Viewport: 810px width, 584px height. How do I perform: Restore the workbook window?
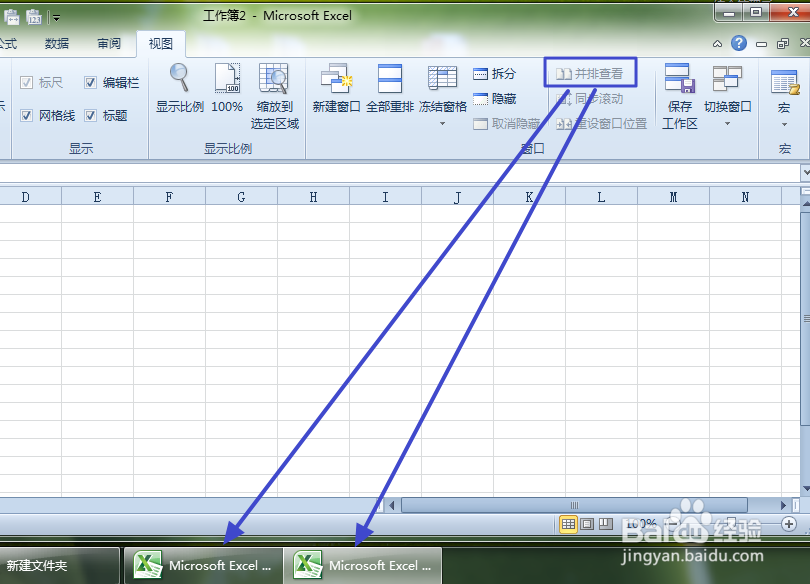pos(783,44)
